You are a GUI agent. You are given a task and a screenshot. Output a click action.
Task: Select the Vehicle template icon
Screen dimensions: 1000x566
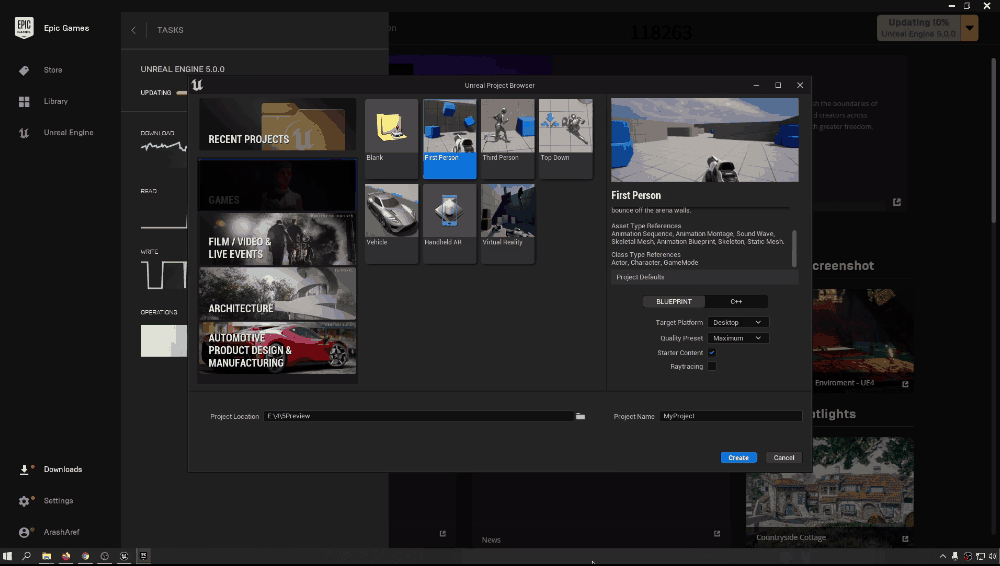[391, 217]
